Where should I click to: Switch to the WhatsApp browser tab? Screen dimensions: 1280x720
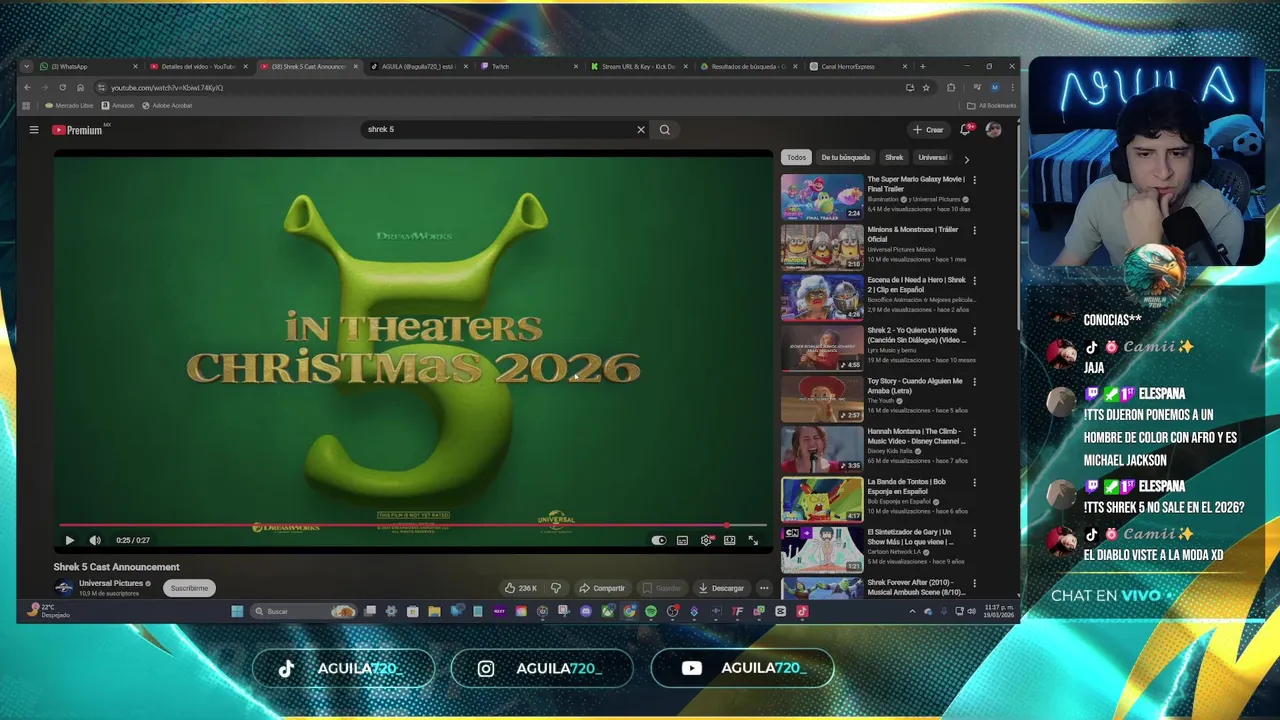[88, 66]
